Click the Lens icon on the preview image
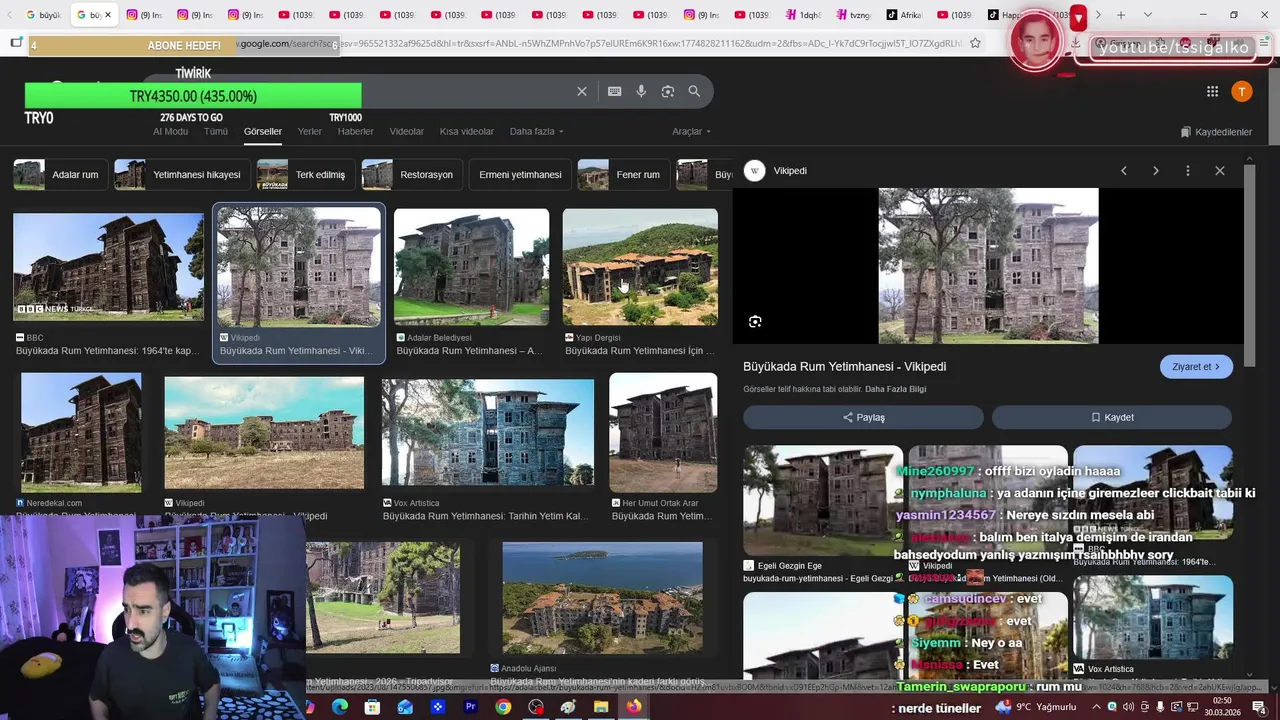Screen dimensions: 1280x720 [x=755, y=321]
